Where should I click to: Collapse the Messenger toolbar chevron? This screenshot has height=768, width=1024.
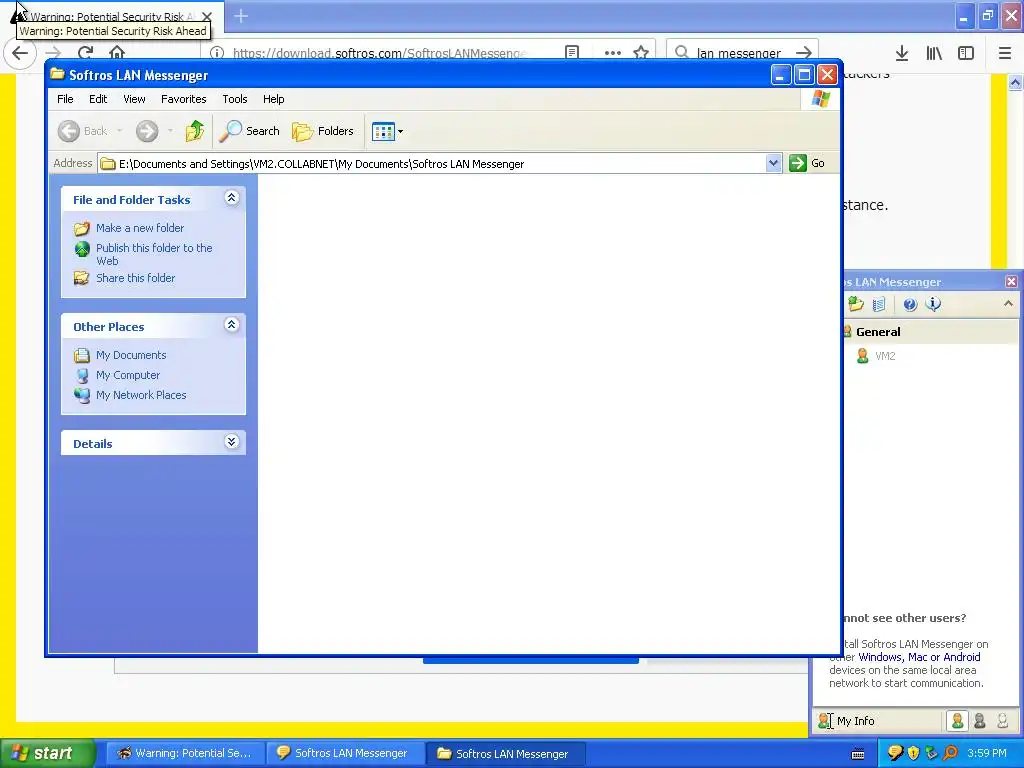click(1008, 304)
